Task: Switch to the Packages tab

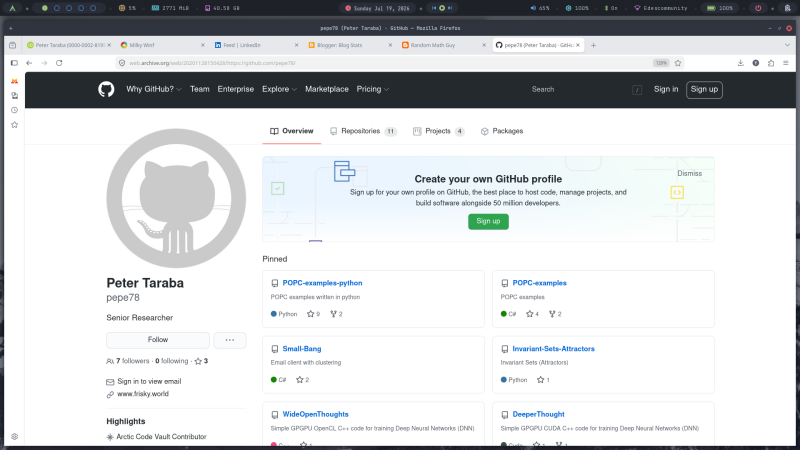Action: coord(502,132)
